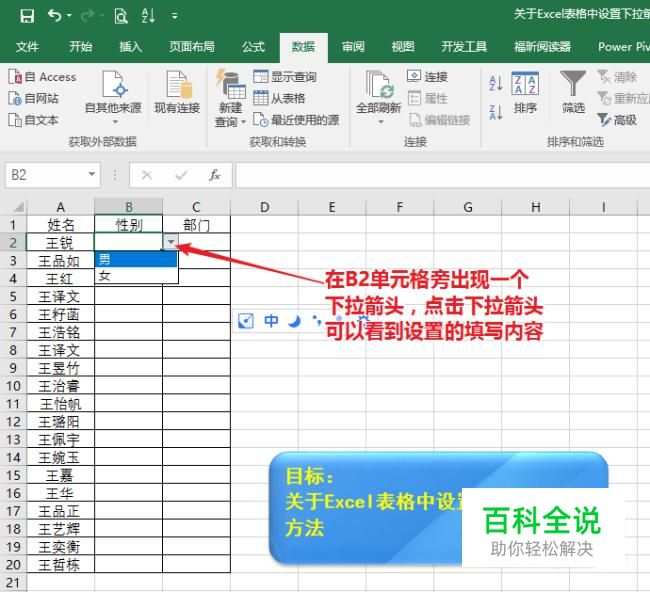Click the insert function fx icon
This screenshot has width=650, height=592.
[x=214, y=175]
